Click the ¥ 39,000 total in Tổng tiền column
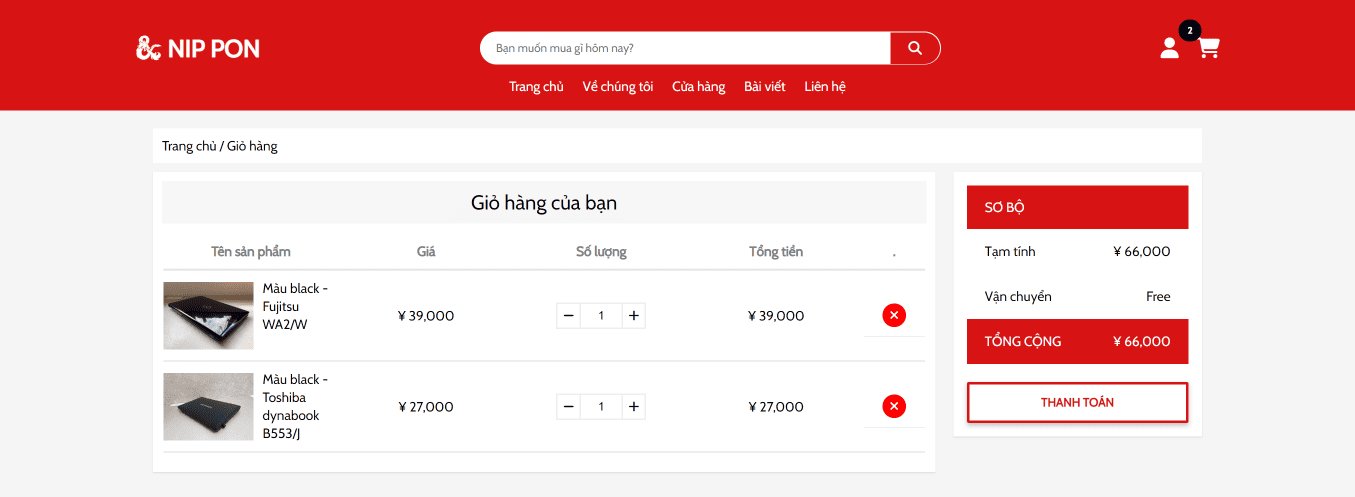Image resolution: width=1355 pixels, height=497 pixels. click(776, 316)
